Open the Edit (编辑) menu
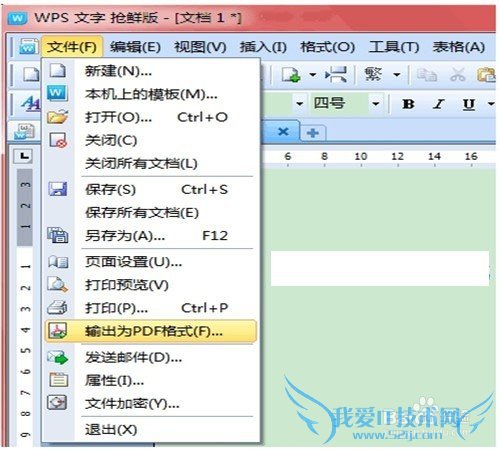 (135, 47)
